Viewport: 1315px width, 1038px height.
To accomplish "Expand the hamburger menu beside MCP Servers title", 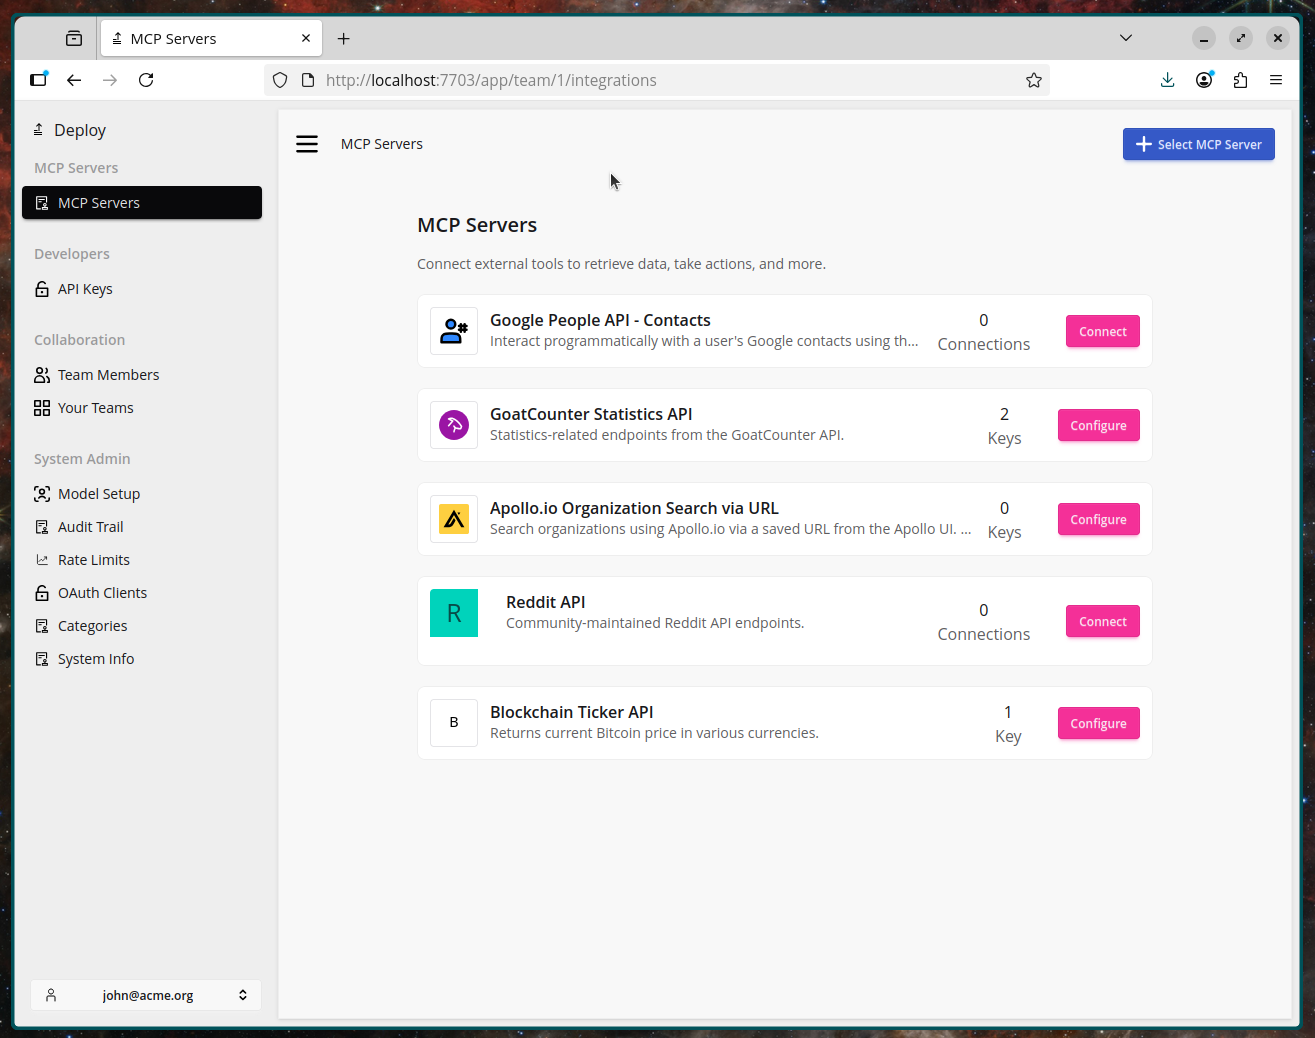I will (x=307, y=144).
